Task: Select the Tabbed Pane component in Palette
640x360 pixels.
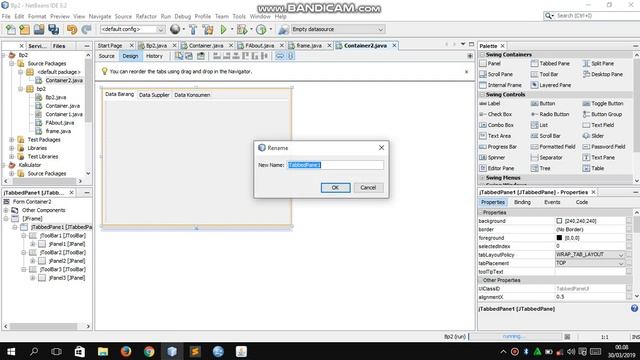Action: (x=550, y=64)
